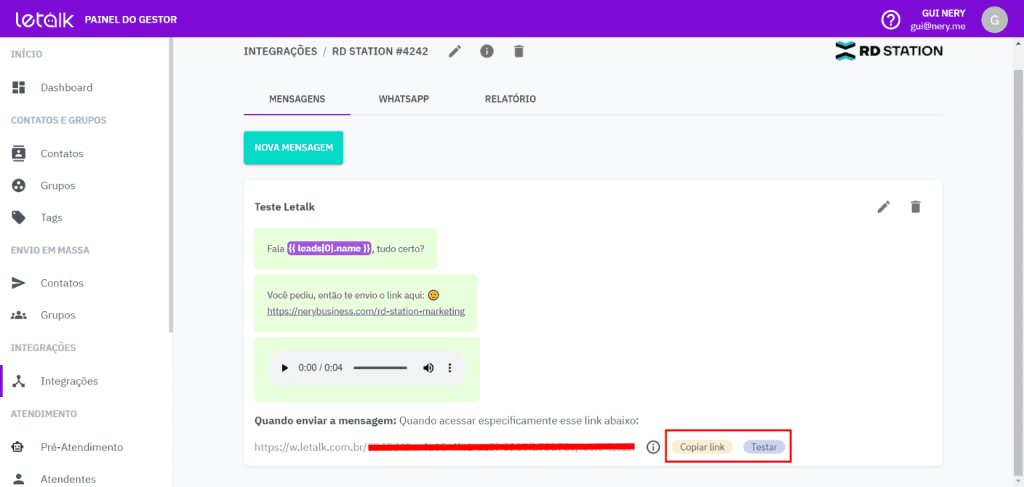Image resolution: width=1024 pixels, height=487 pixels.
Task: Seek on the audio progress bar
Action: point(381,368)
